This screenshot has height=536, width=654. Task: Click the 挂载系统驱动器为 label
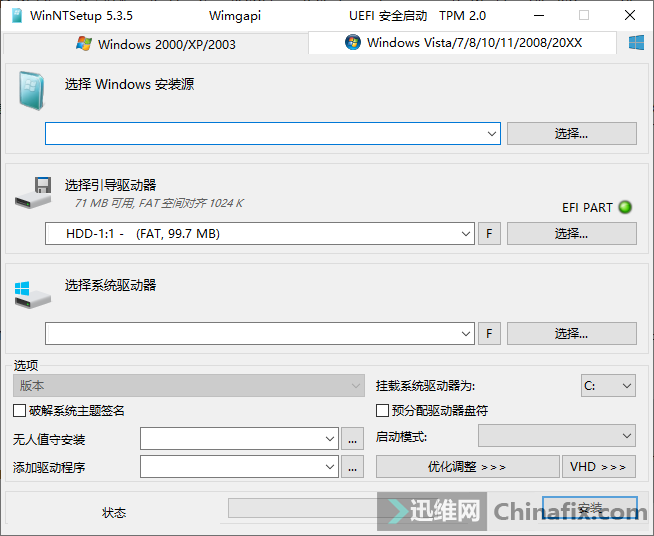click(x=425, y=386)
